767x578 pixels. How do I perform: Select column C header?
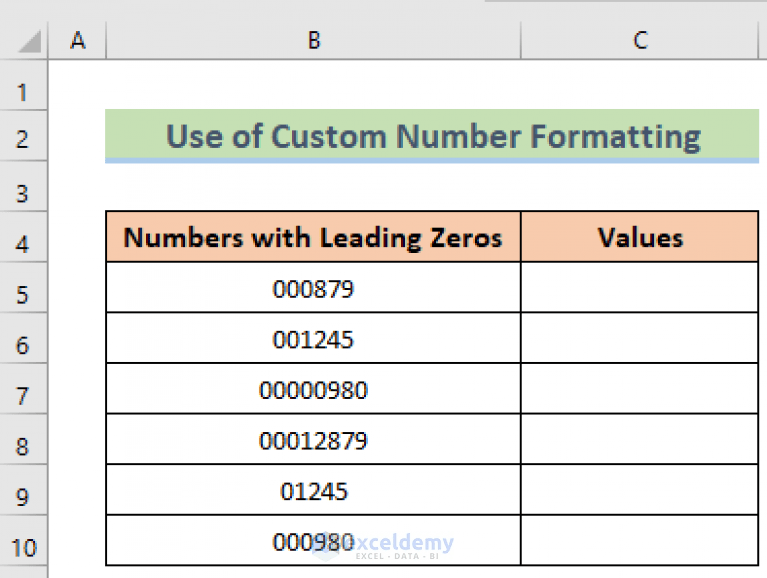pos(640,41)
